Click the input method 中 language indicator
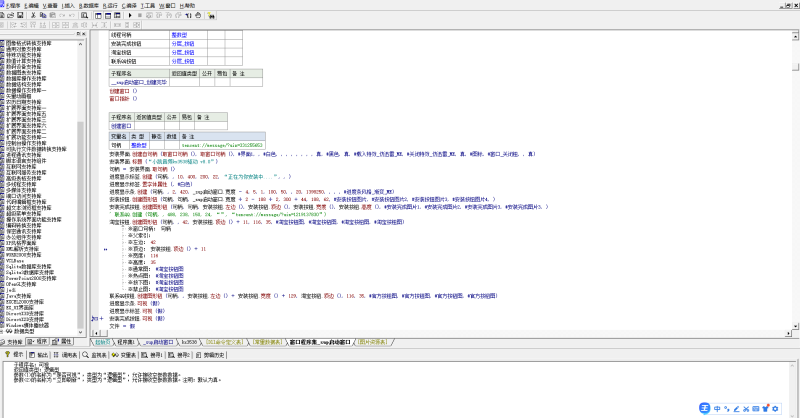This screenshot has height=418, width=800. pyautogui.click(x=717, y=408)
